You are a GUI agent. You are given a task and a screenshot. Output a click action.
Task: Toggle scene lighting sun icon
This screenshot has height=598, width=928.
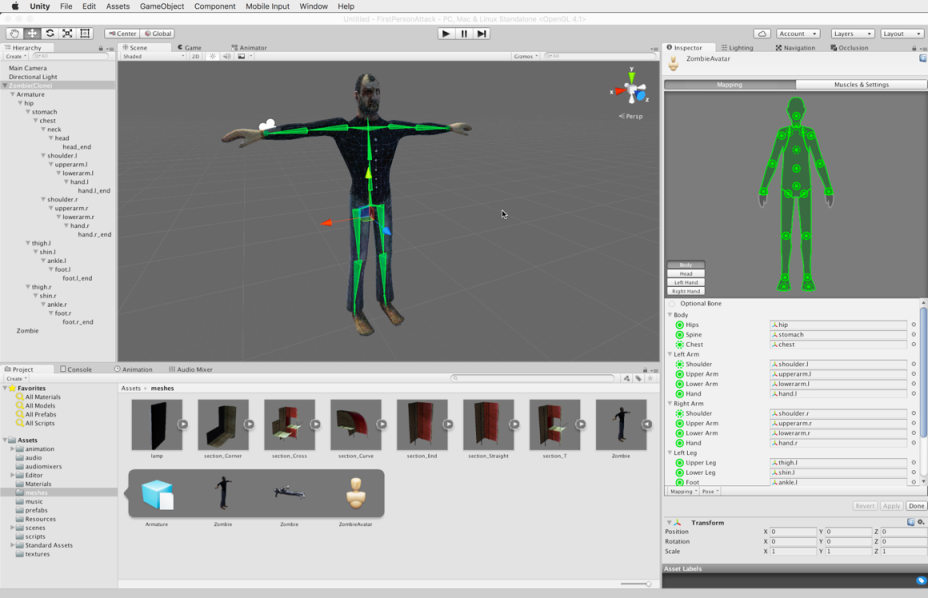point(212,56)
